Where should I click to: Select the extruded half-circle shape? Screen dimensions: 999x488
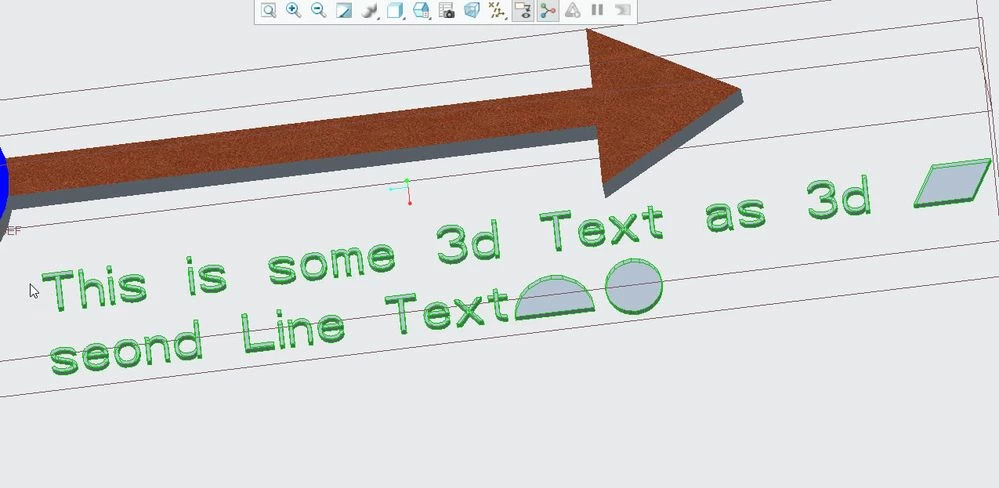554,298
